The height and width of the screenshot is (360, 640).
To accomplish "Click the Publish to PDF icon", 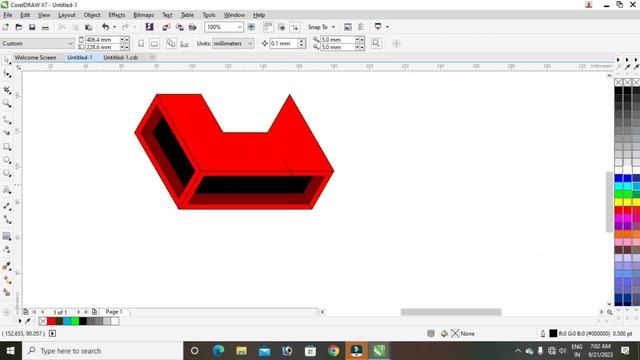I will pos(193,27).
